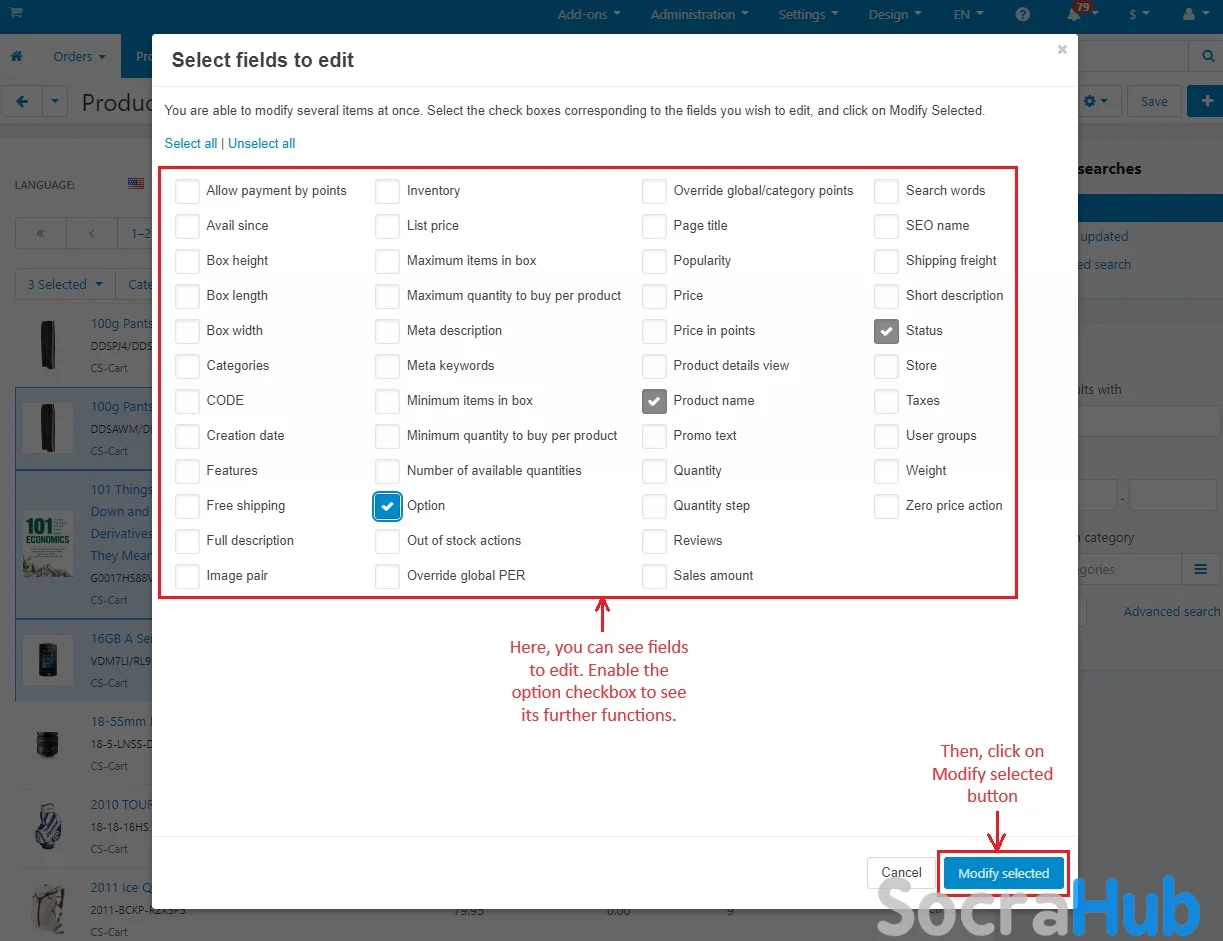Check the Categories checkbox

[x=187, y=366]
